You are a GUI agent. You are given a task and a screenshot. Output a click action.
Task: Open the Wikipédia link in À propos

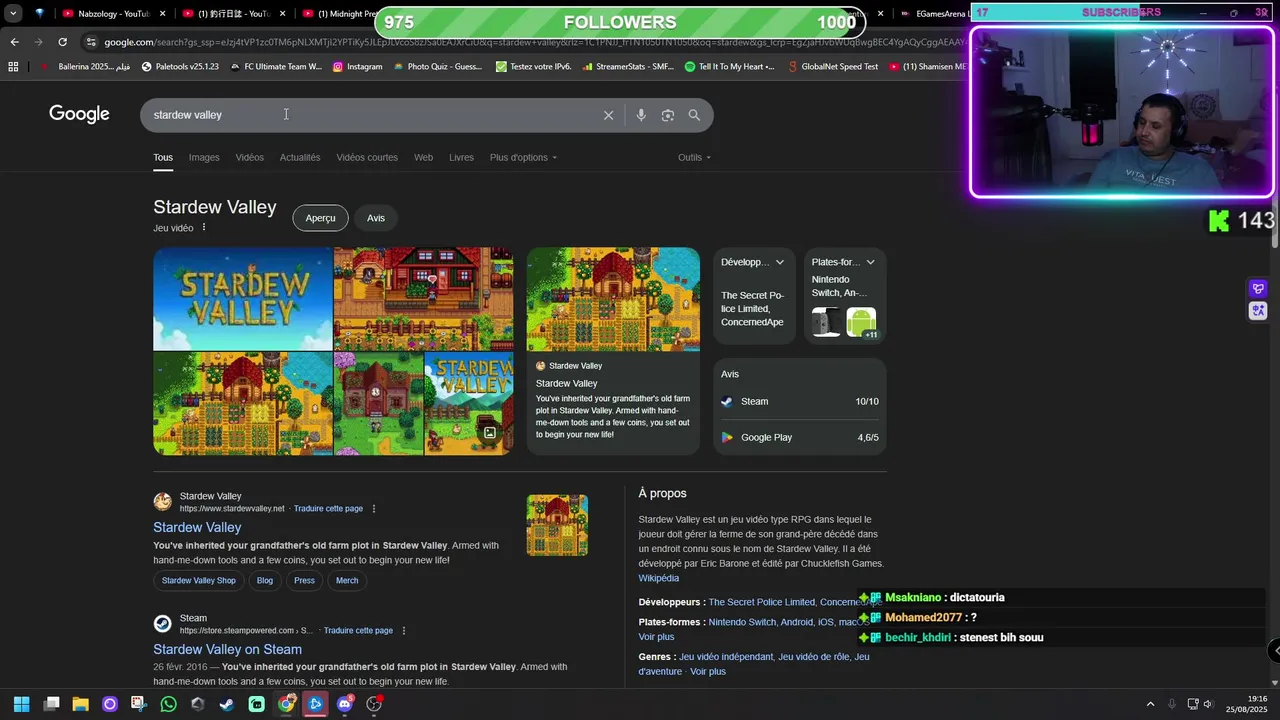pyautogui.click(x=659, y=578)
